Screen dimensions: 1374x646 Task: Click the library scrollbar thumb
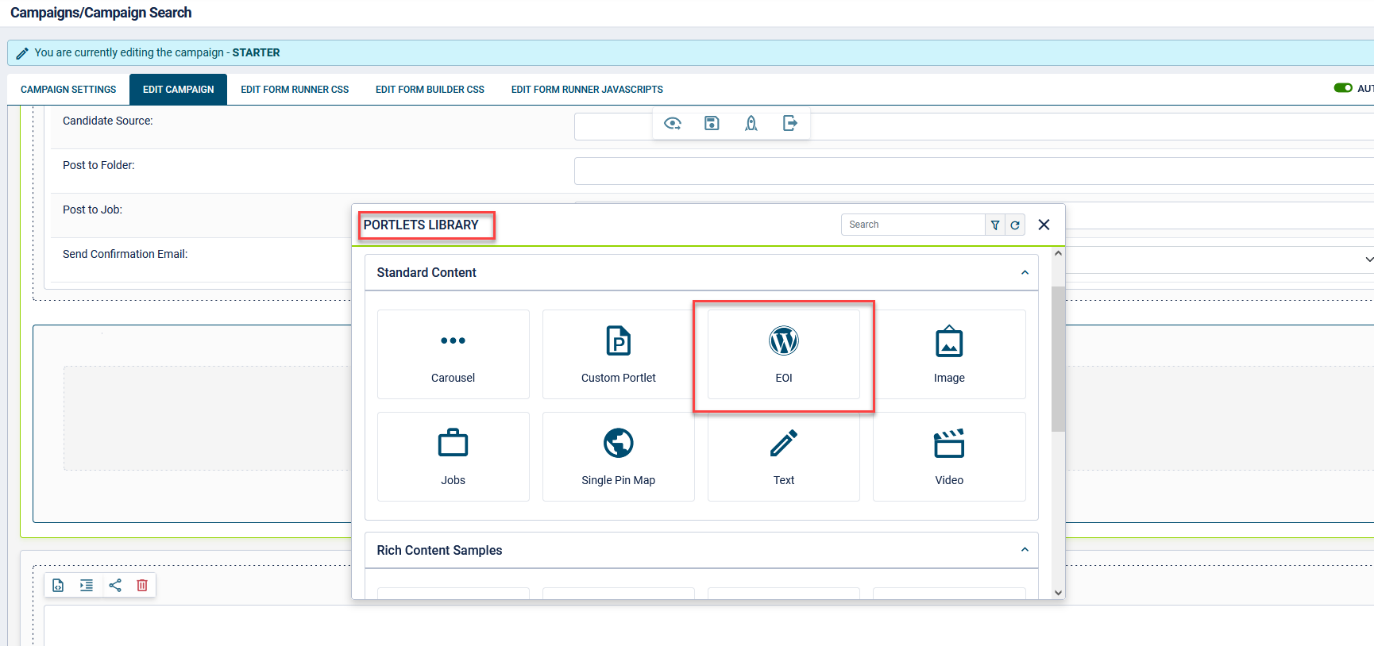1058,359
